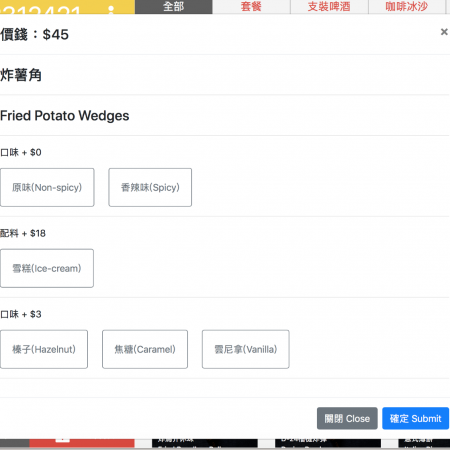The image size is (450, 450).
Task: Choose 香辣味(Spicy) flavor option
Action: 150,187
